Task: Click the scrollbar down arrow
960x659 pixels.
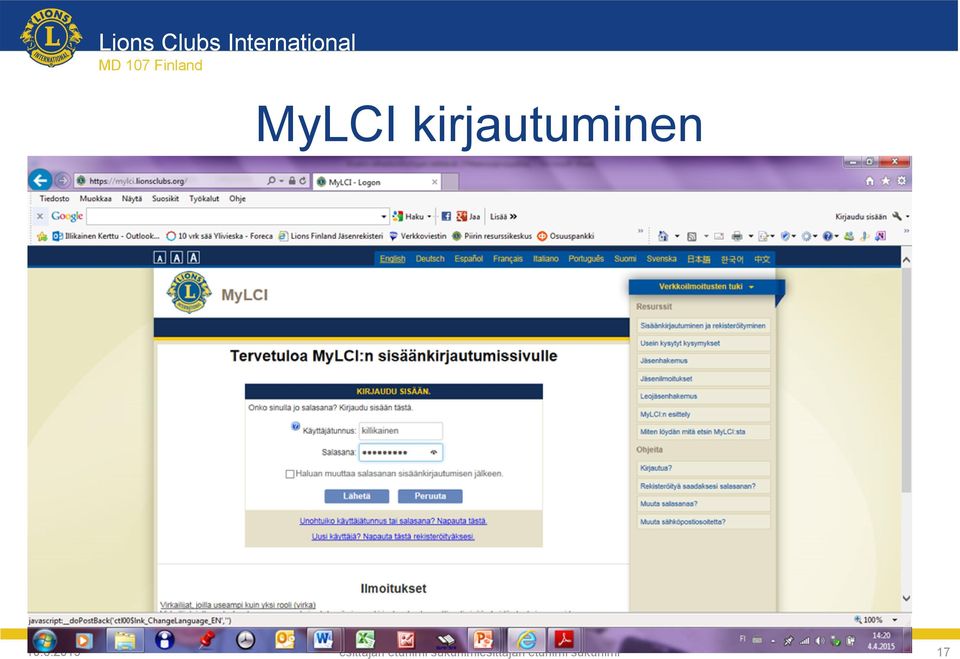Action: [x=906, y=598]
